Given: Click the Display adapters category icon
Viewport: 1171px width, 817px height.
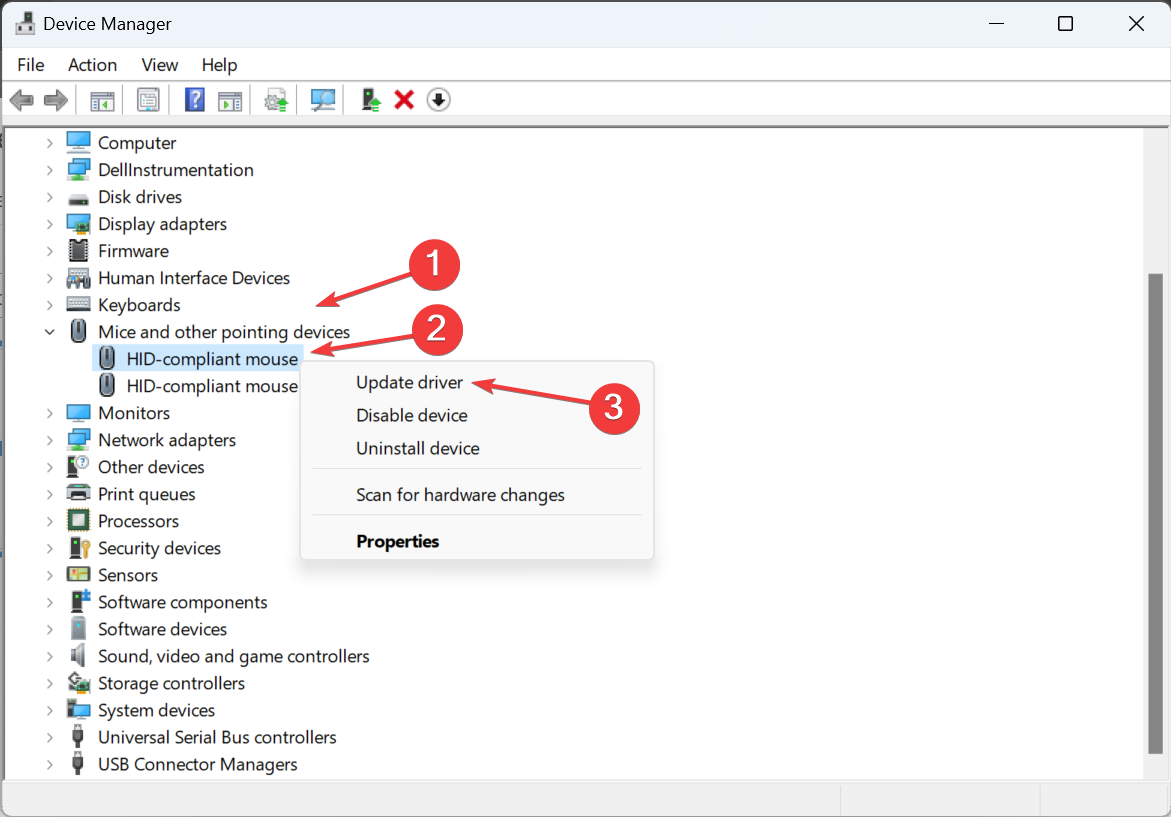Looking at the screenshot, I should [x=78, y=224].
